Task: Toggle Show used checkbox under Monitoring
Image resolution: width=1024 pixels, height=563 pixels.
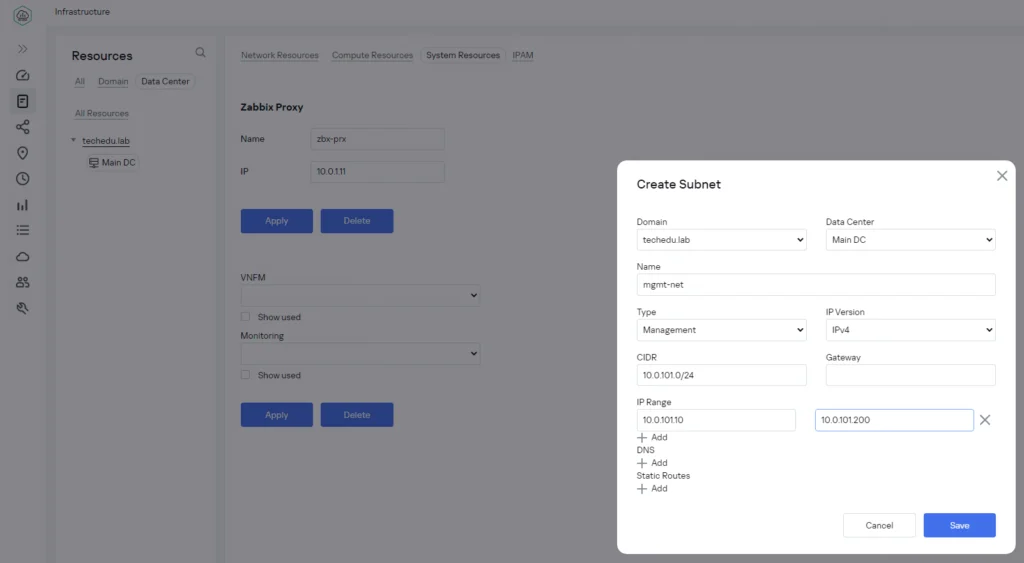Action: click(x=246, y=375)
